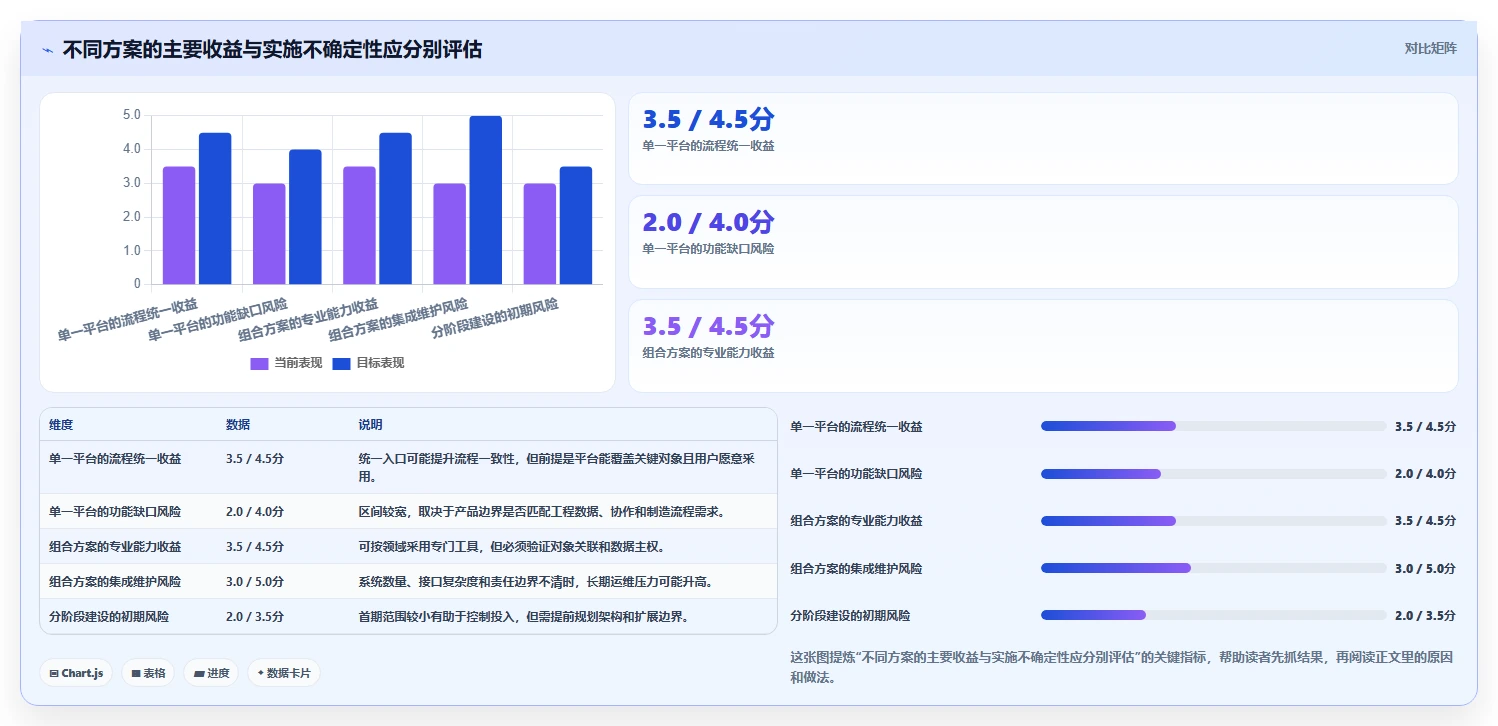The image size is (1498, 726).
Task: Click the 说明 column header in the table
Action: [x=371, y=425]
